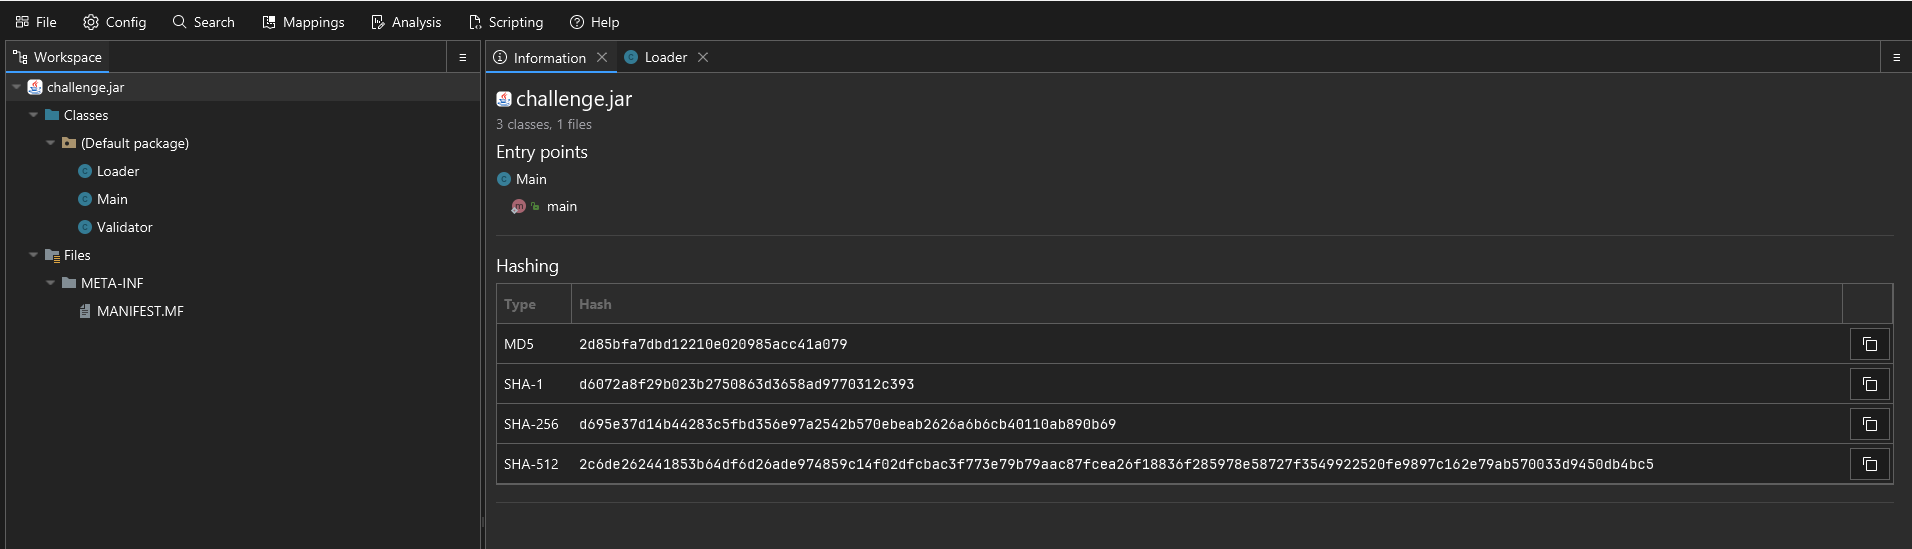The image size is (1912, 549).
Task: Open the MANIFEST.MF file
Action: pos(140,311)
